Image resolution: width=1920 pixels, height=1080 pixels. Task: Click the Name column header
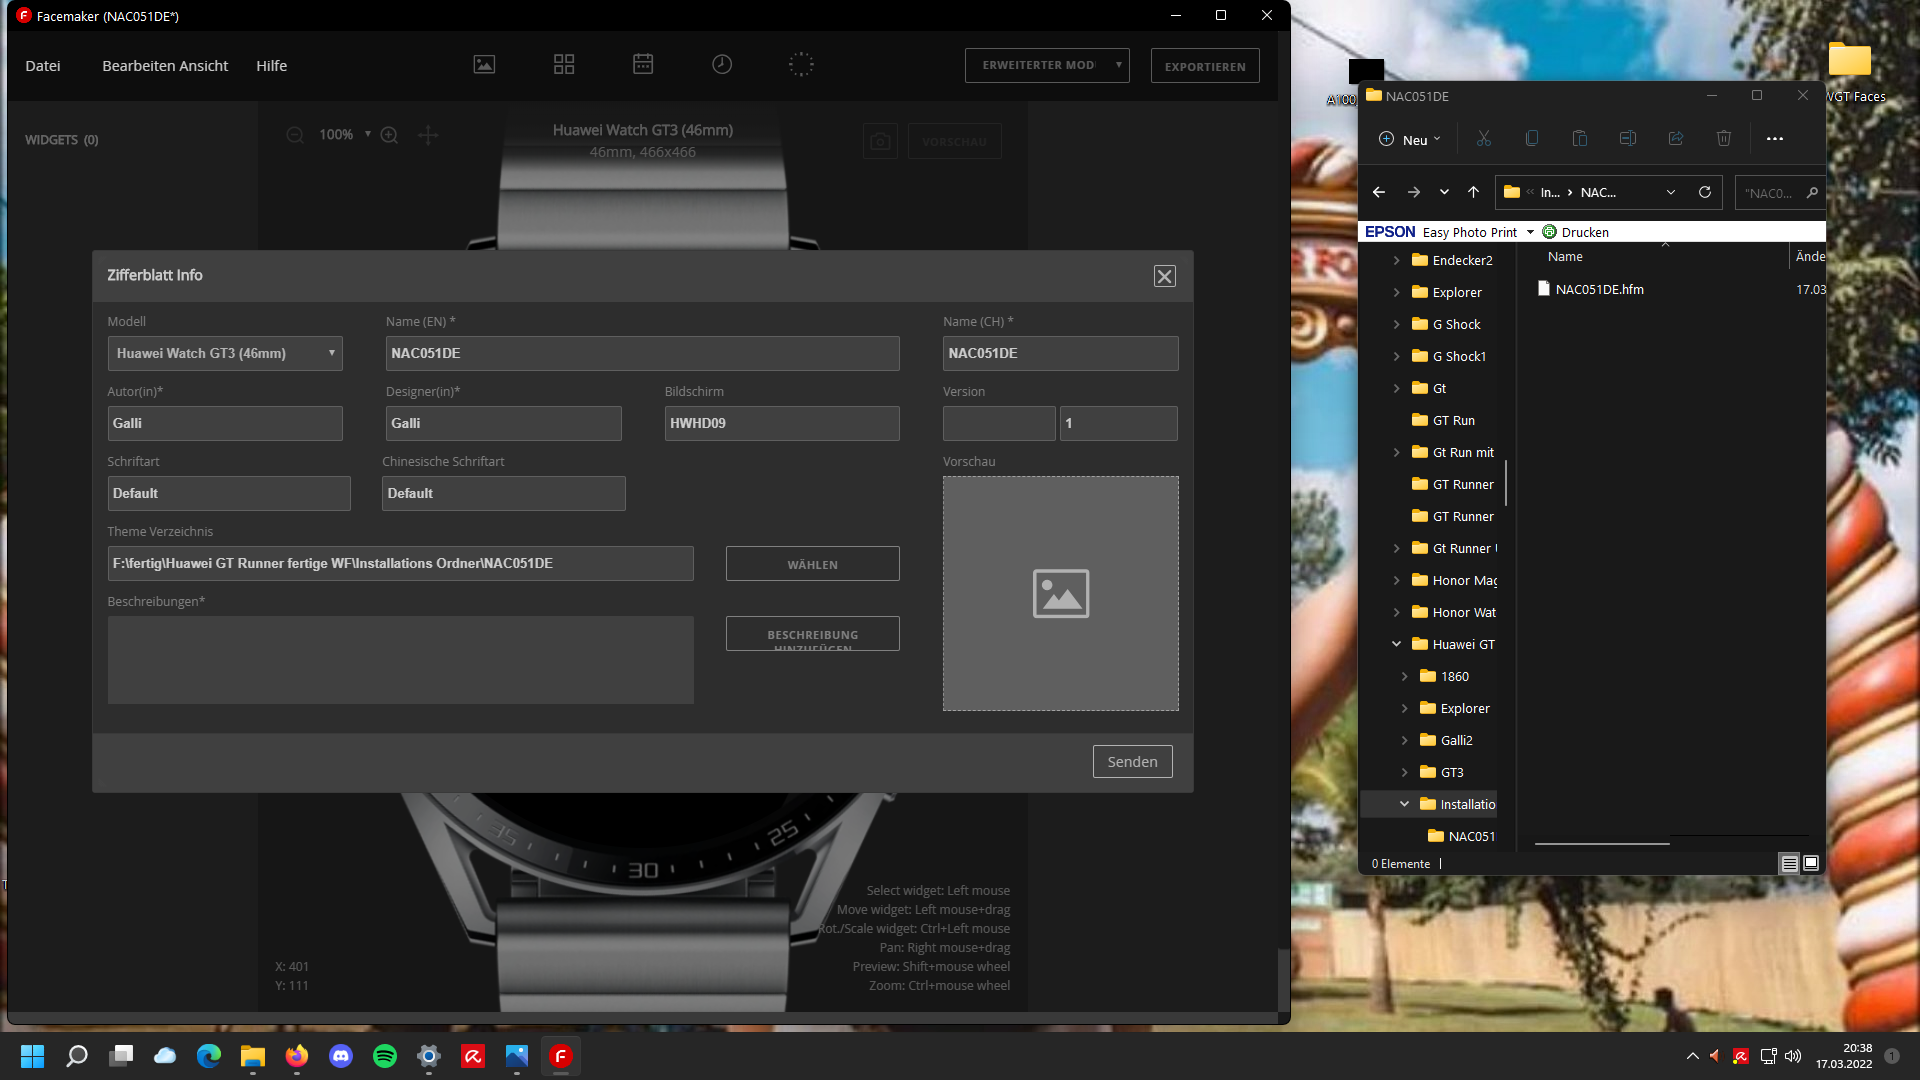tap(1565, 257)
